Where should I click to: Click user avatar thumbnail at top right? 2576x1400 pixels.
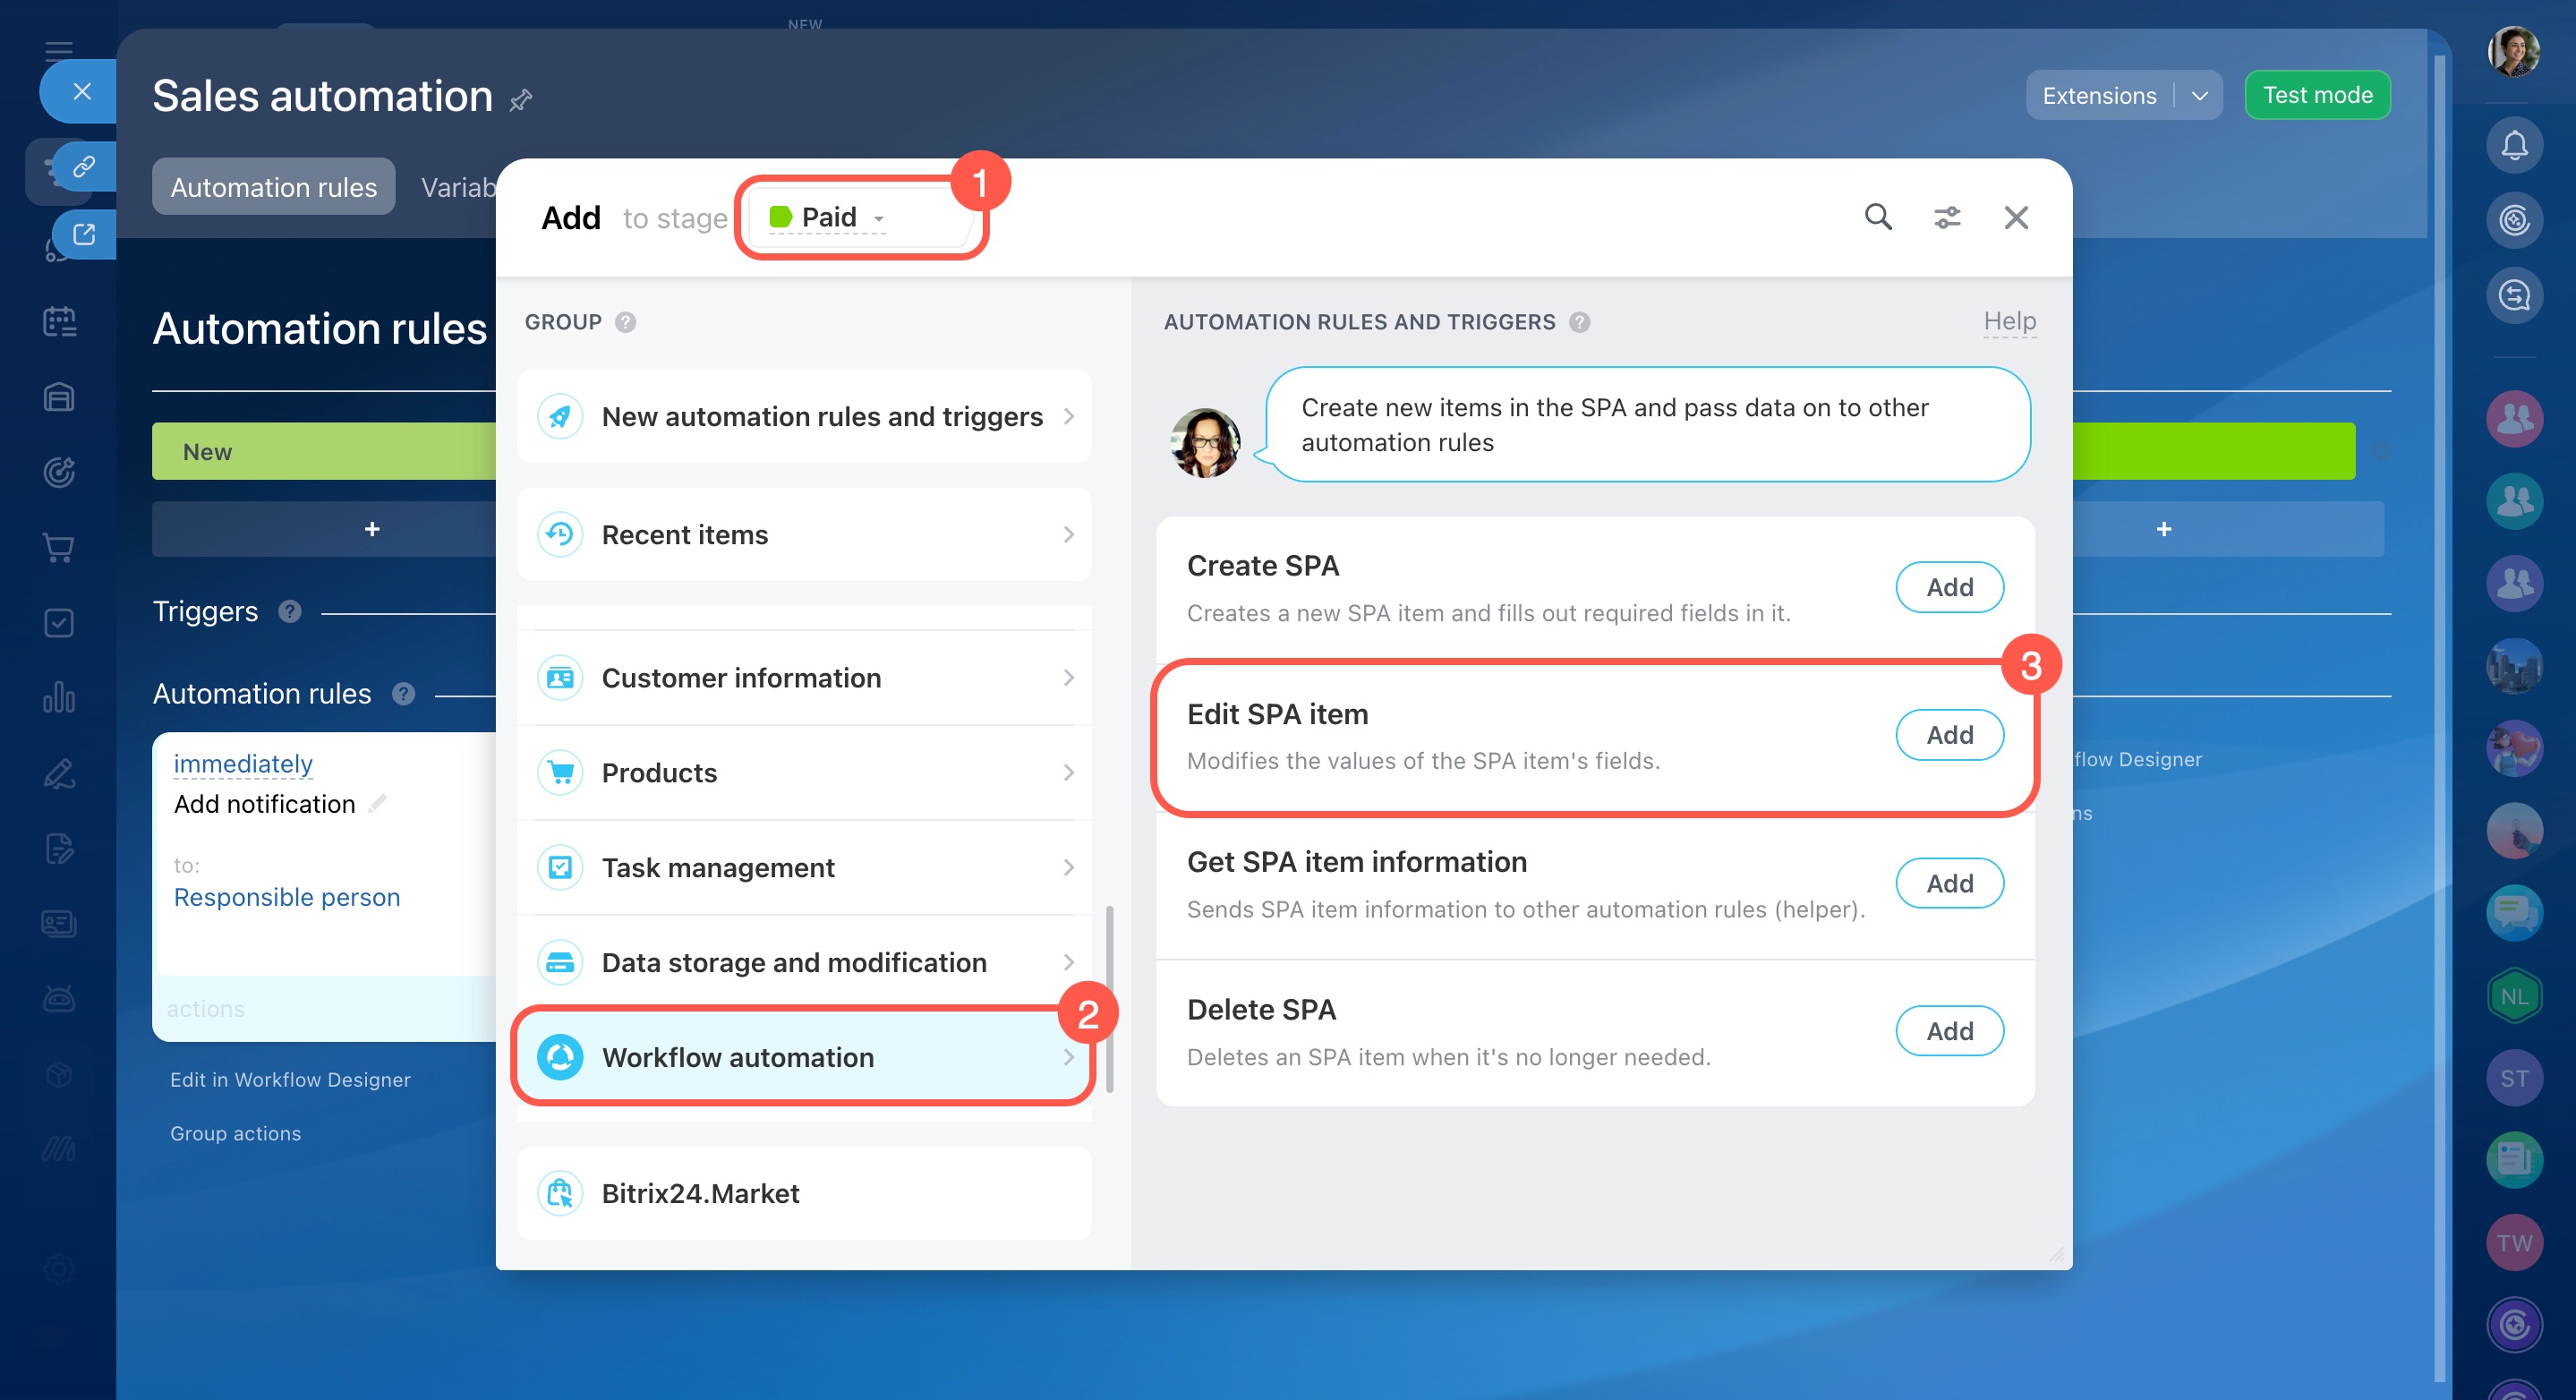[x=2514, y=52]
